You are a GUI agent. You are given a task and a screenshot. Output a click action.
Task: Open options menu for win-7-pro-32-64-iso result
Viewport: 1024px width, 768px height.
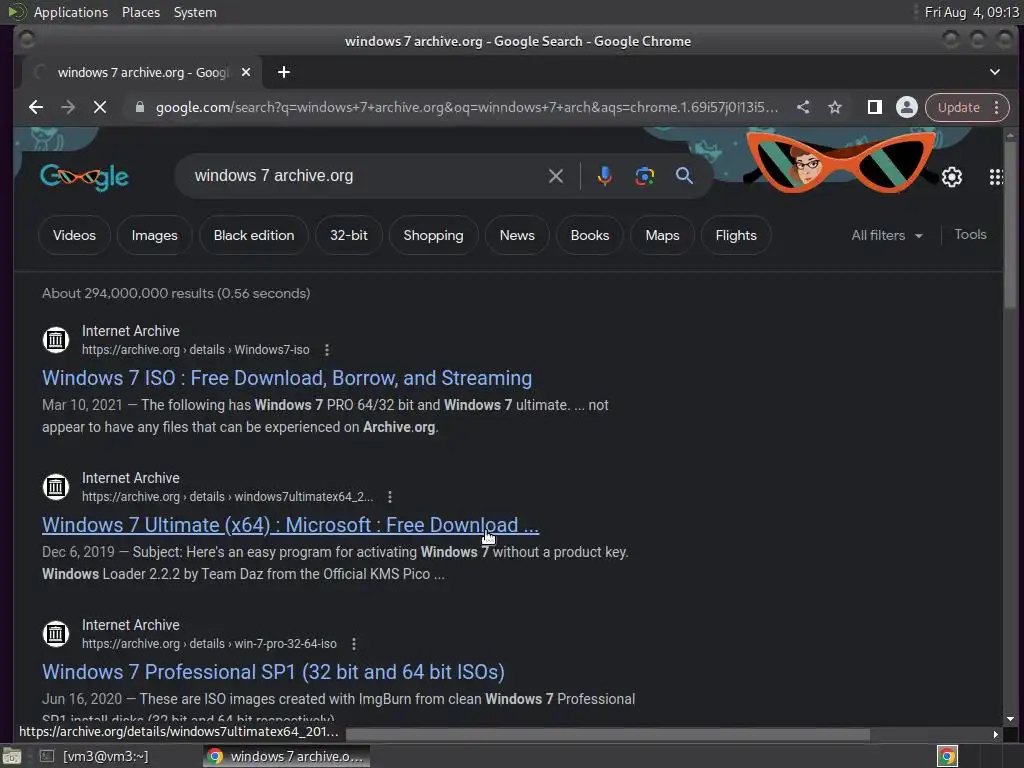coord(354,644)
